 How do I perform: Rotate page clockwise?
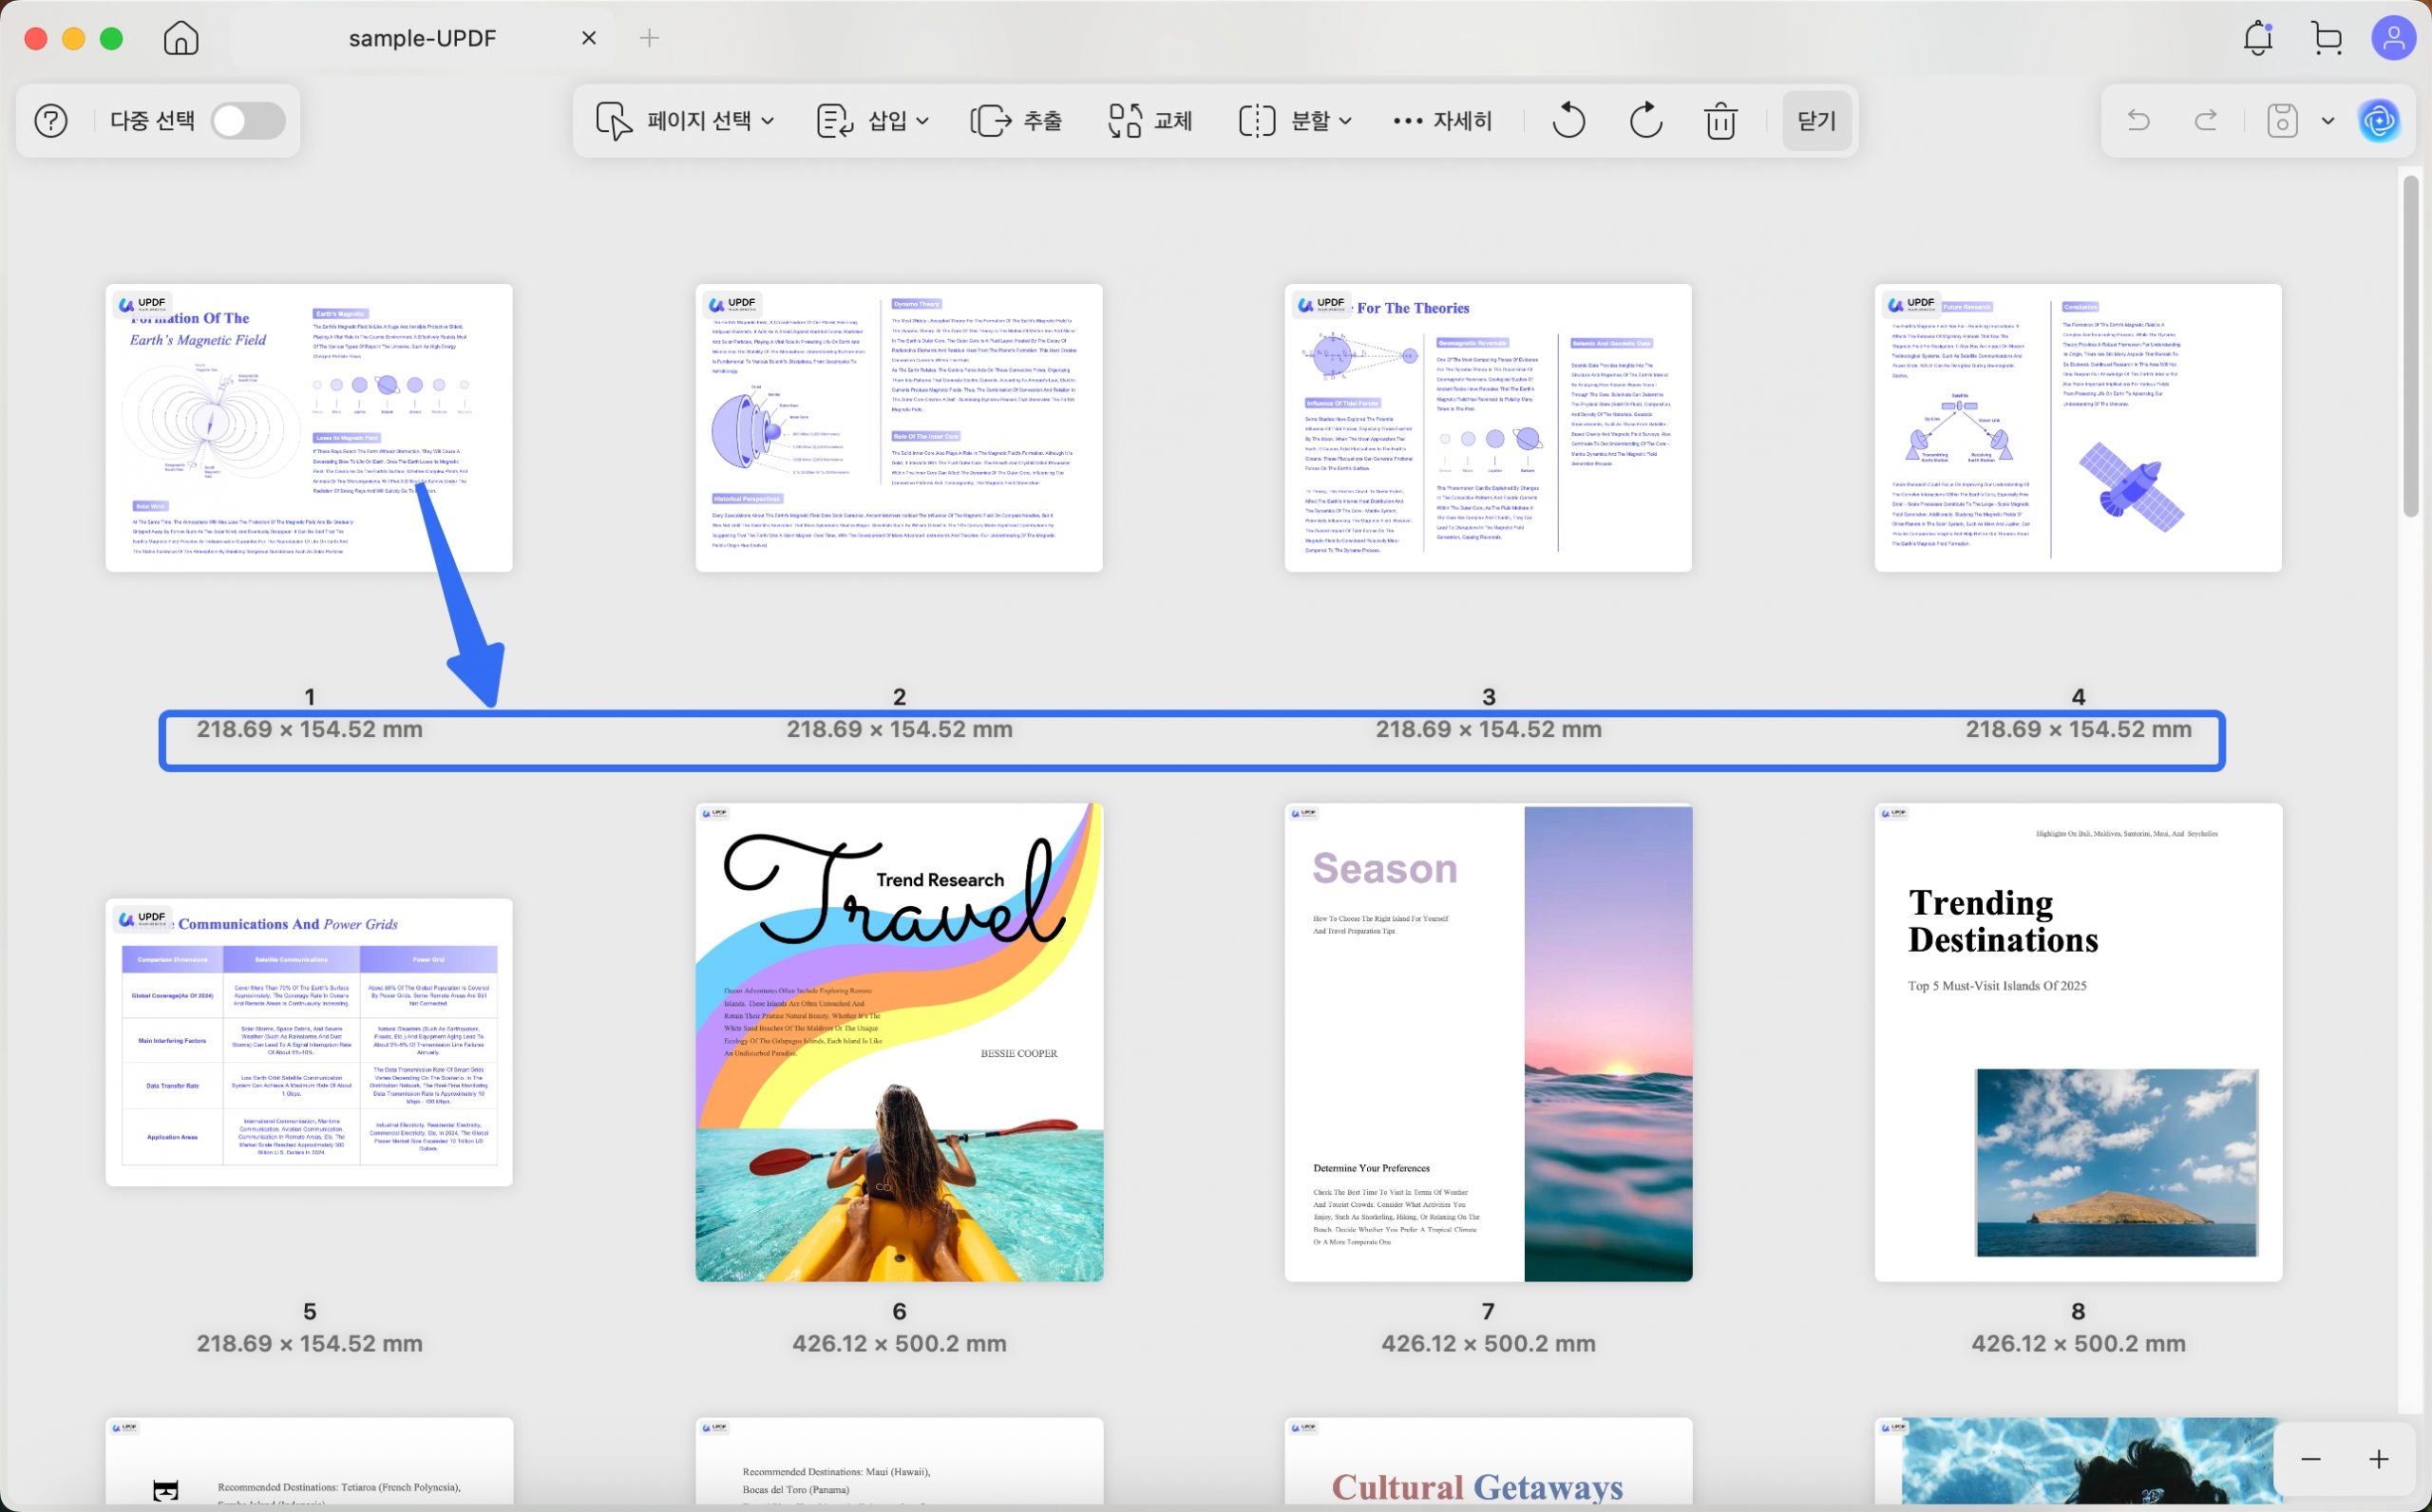pos(1645,121)
